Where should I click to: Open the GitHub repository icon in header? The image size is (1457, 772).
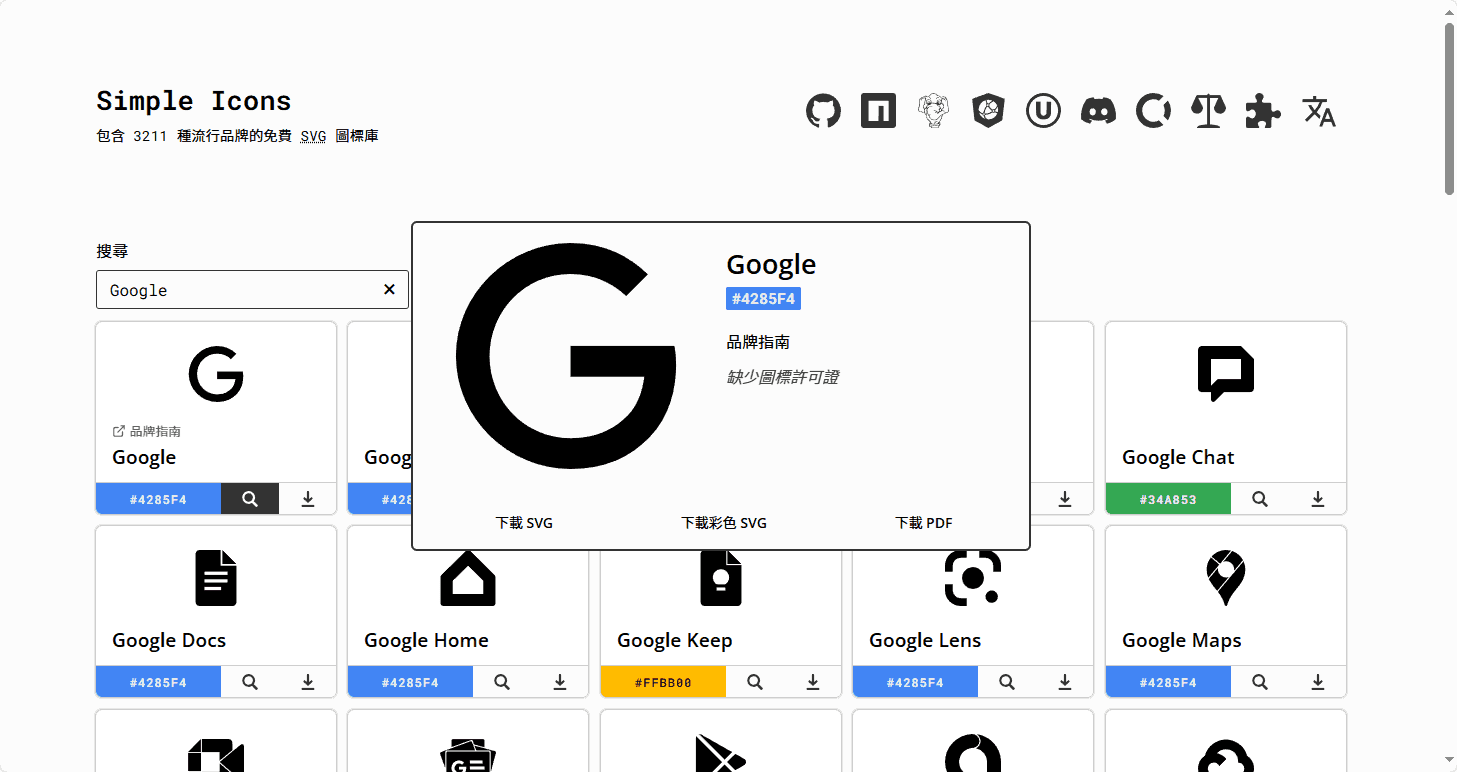pyautogui.click(x=823, y=111)
